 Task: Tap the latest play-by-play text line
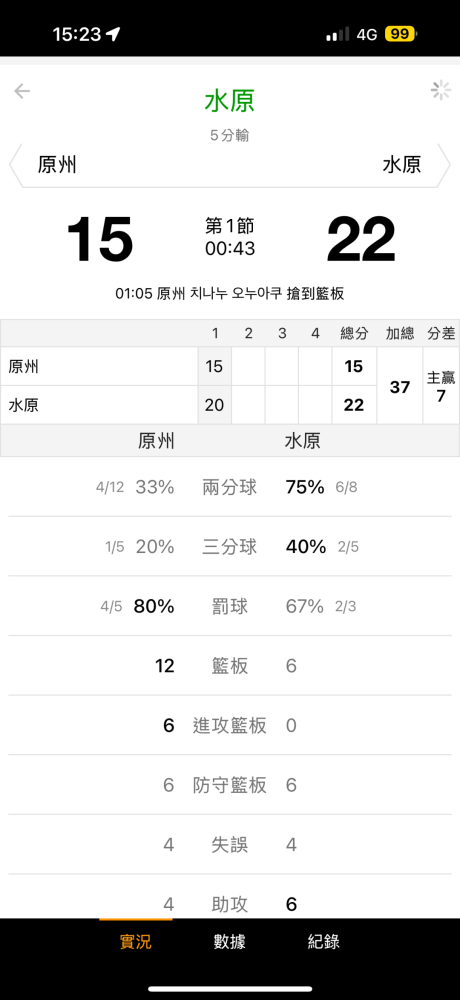pos(230,294)
